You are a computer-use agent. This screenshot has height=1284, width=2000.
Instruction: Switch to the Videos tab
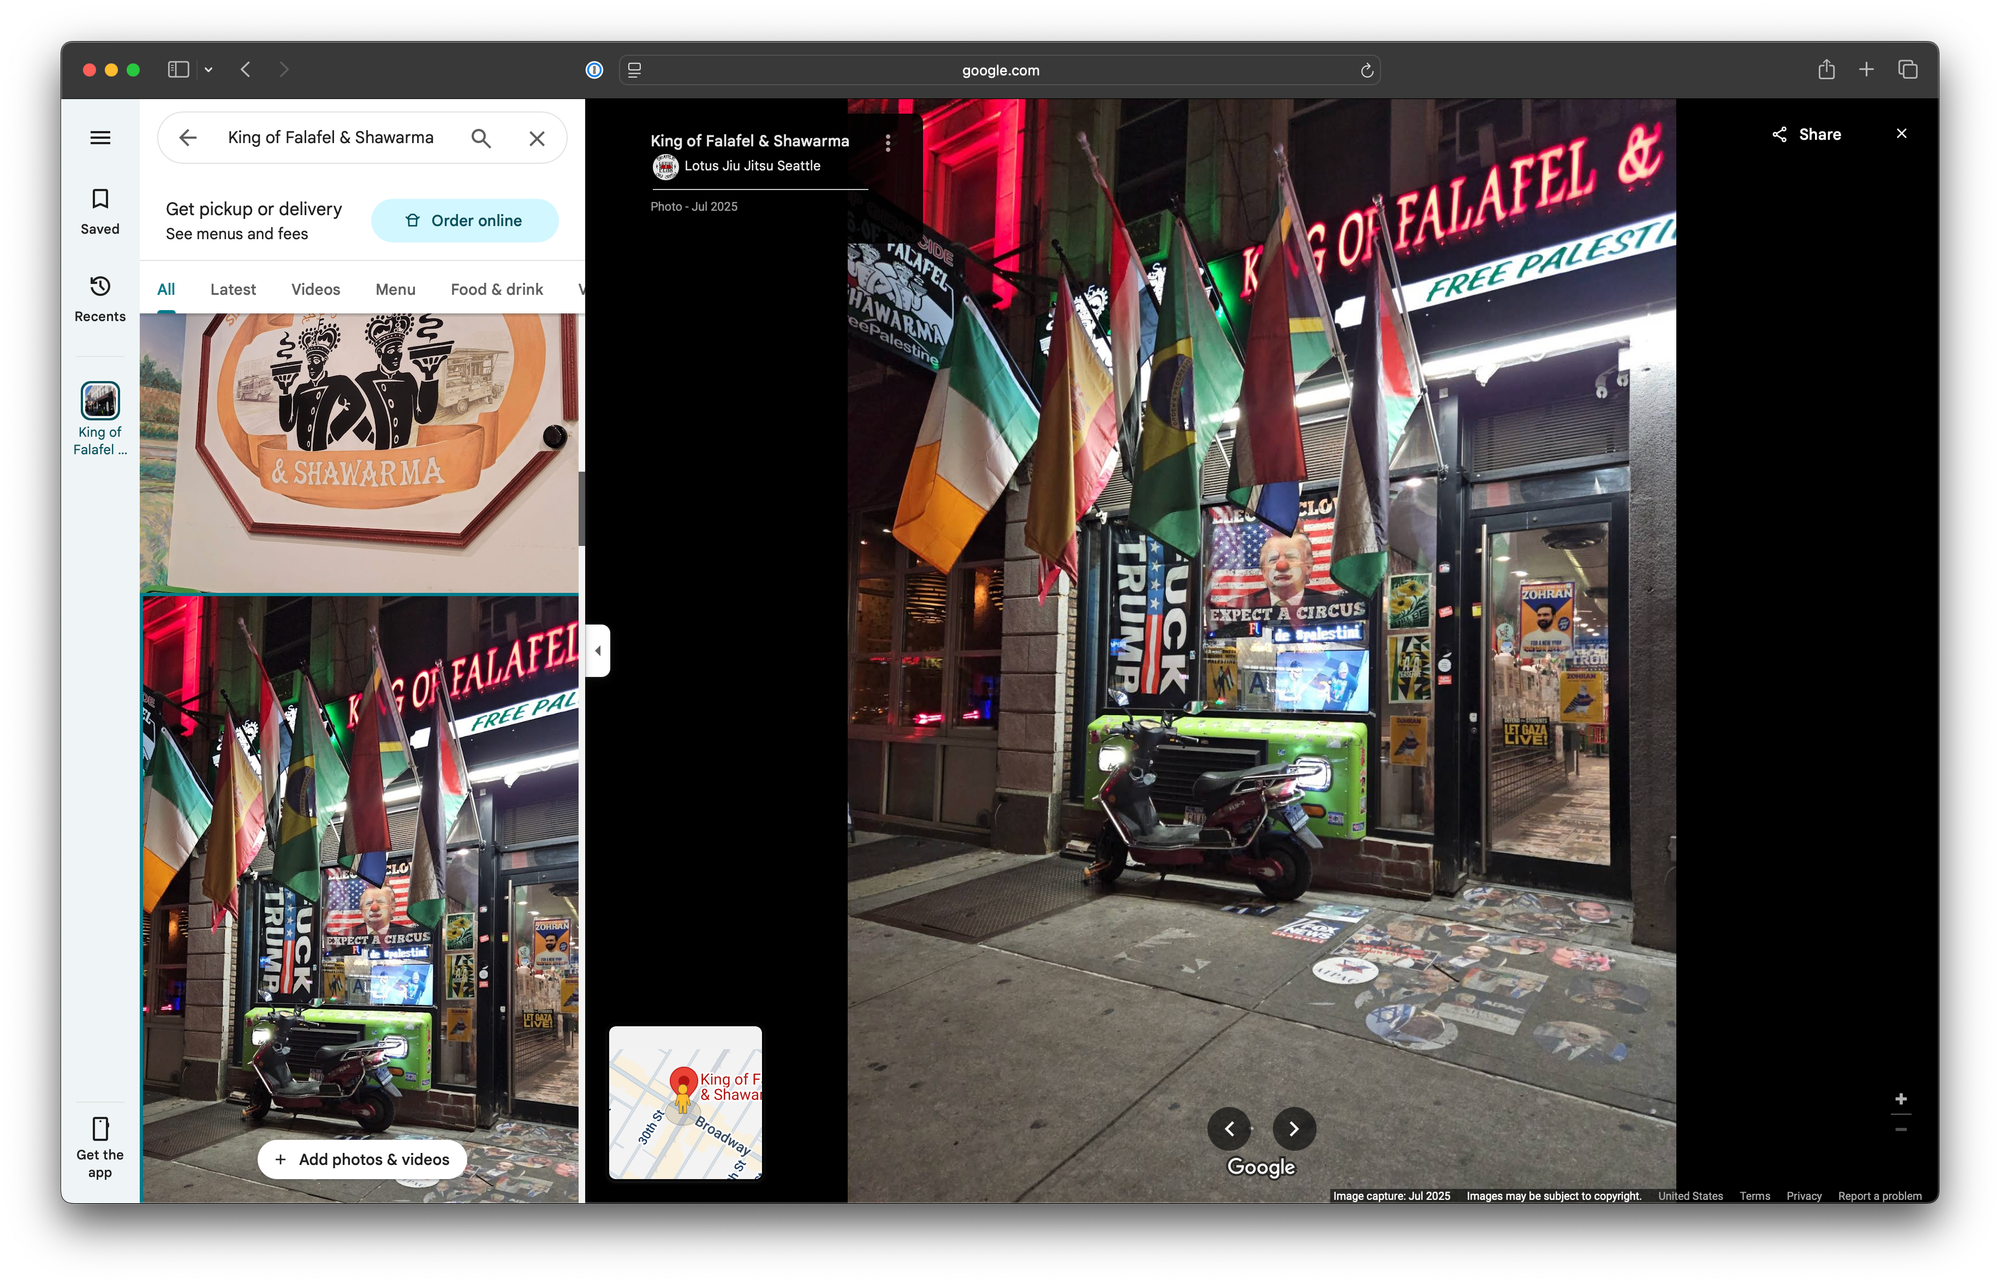coord(316,289)
